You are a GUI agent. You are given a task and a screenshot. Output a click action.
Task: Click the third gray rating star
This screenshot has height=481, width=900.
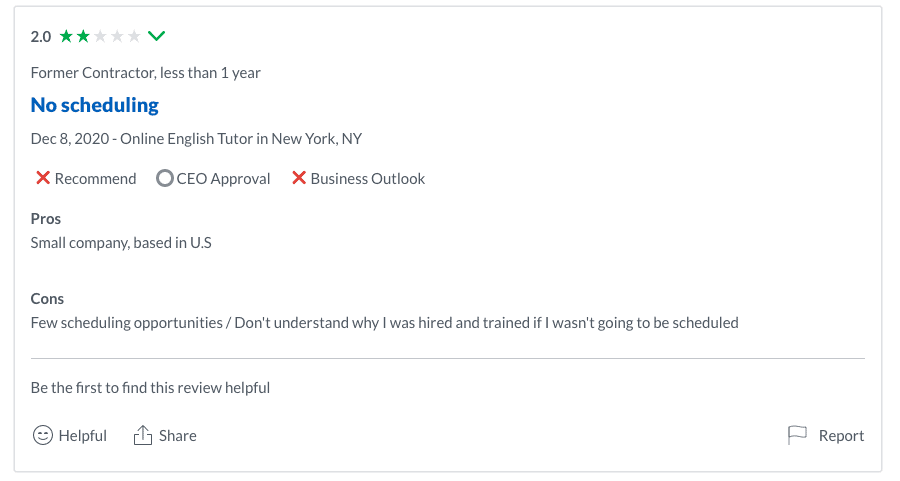[x=100, y=37]
